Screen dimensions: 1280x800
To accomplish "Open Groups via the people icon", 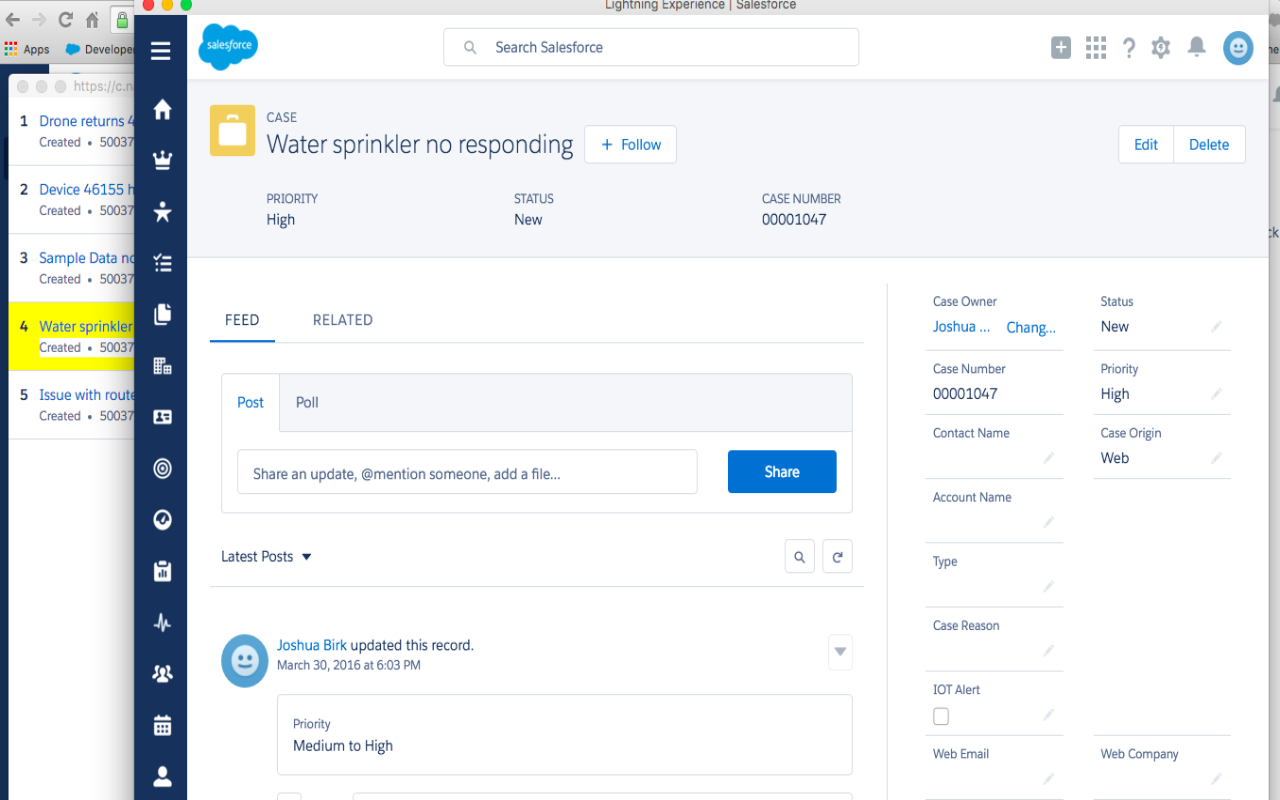I will (161, 673).
